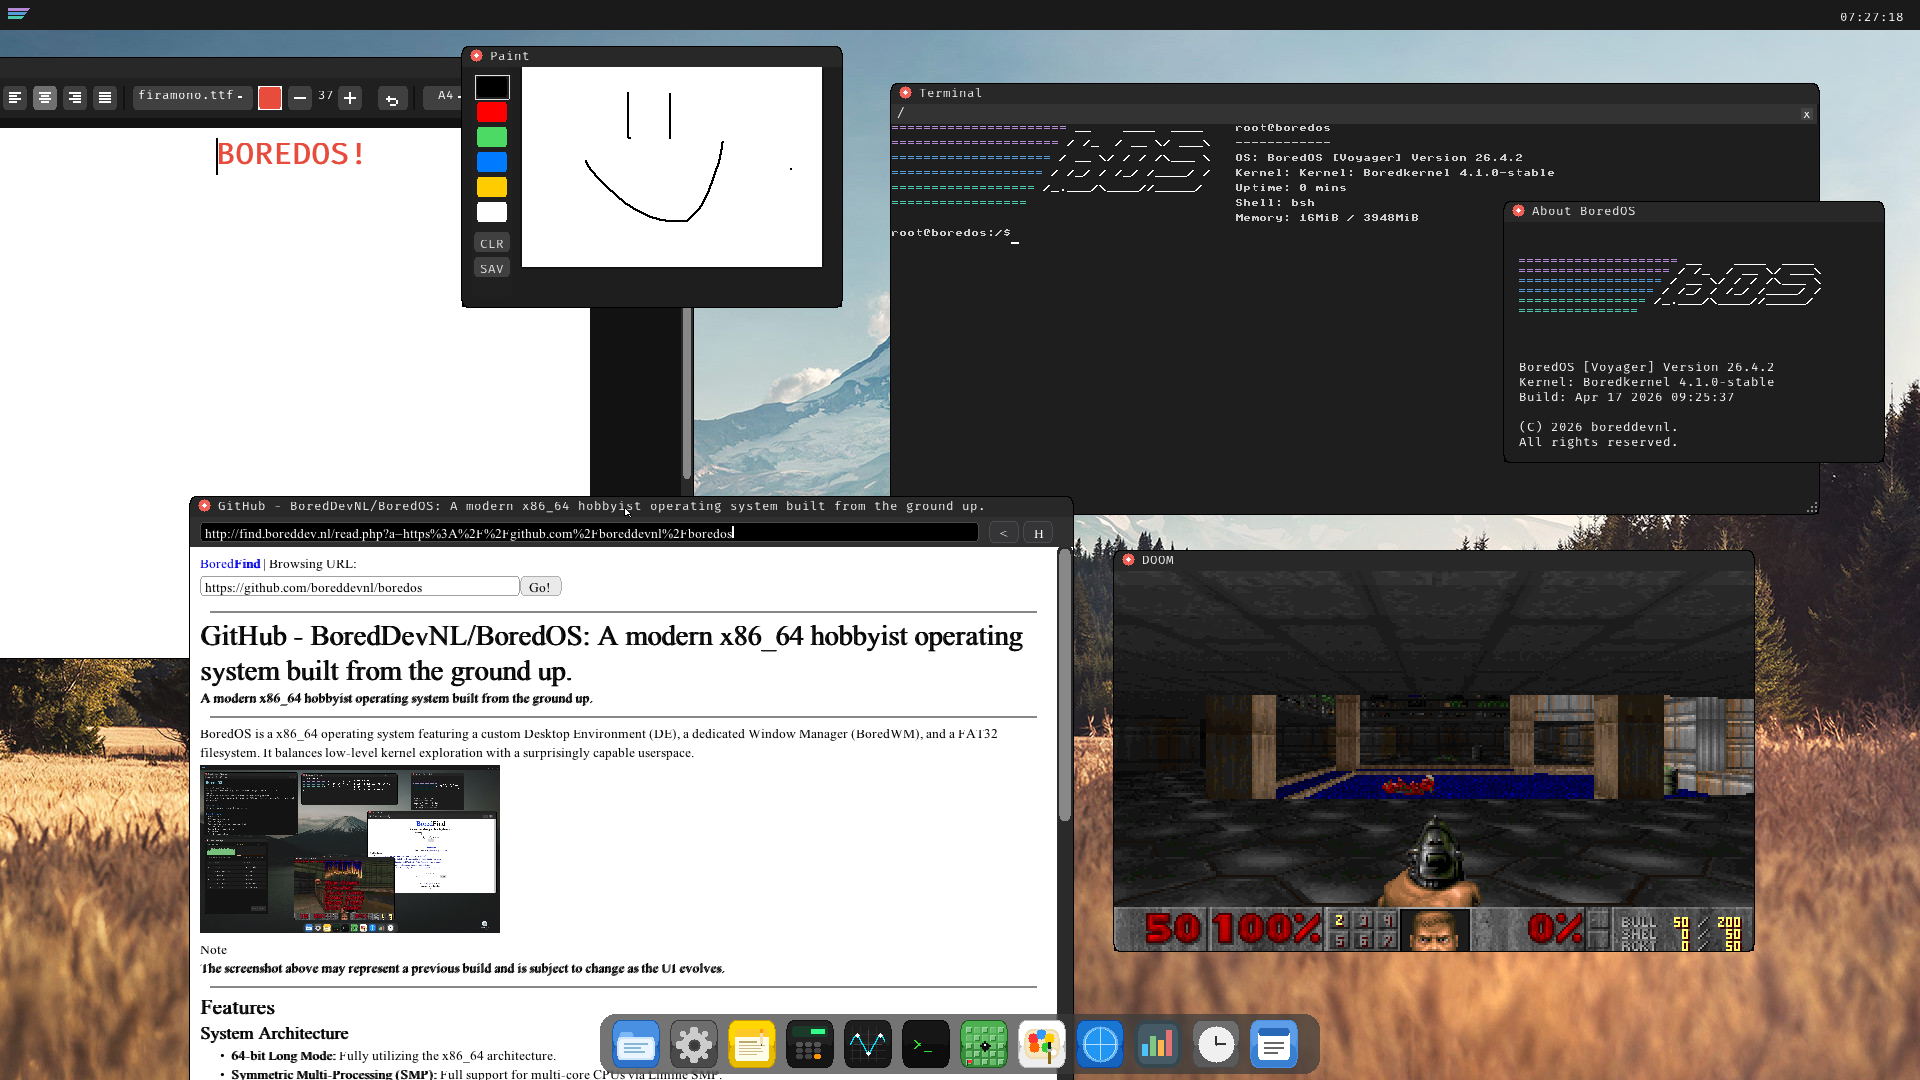Open Settings gear from the dock
This screenshot has height=1080, width=1920.
pyautogui.click(x=694, y=1045)
